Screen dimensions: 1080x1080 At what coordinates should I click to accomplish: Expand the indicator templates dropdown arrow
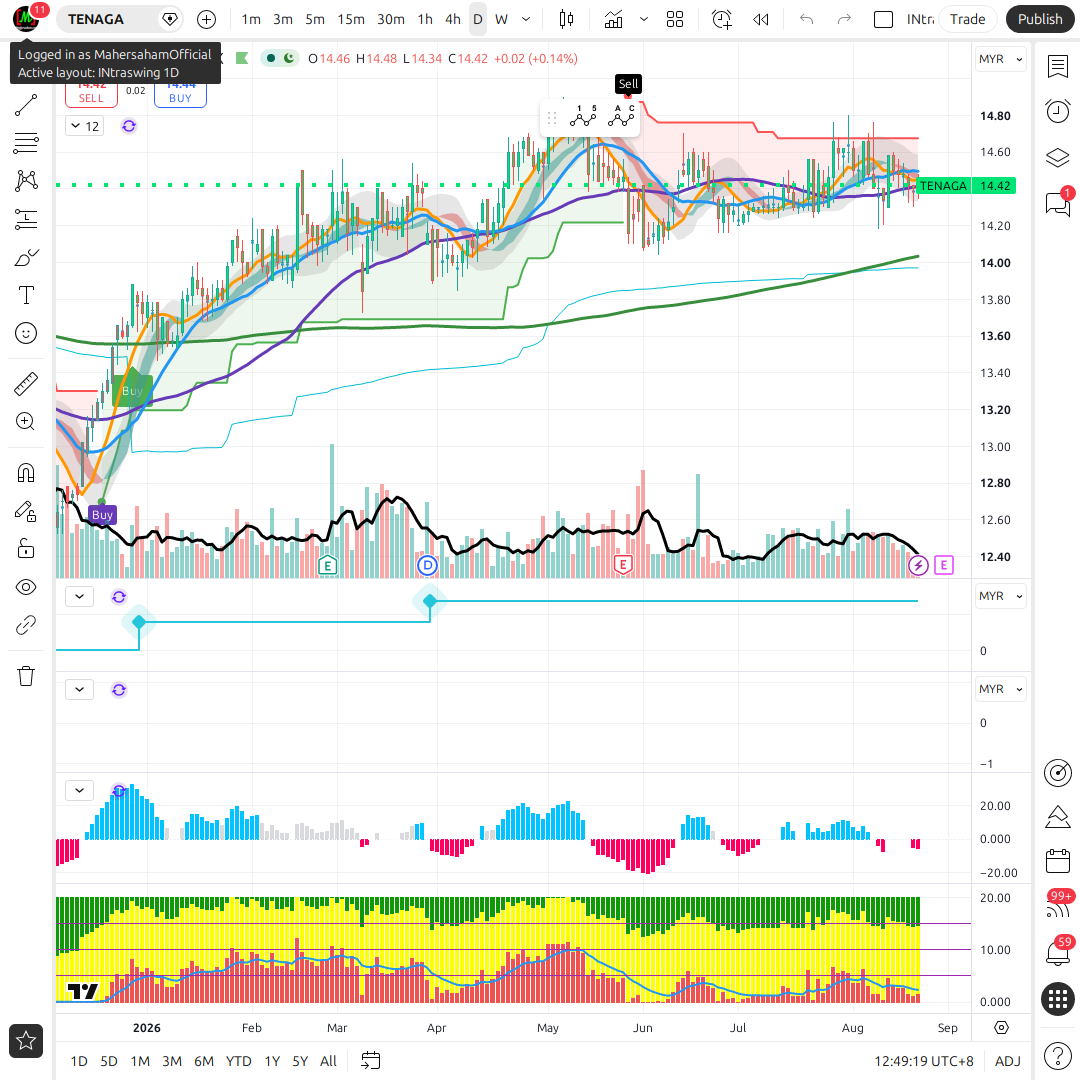644,19
